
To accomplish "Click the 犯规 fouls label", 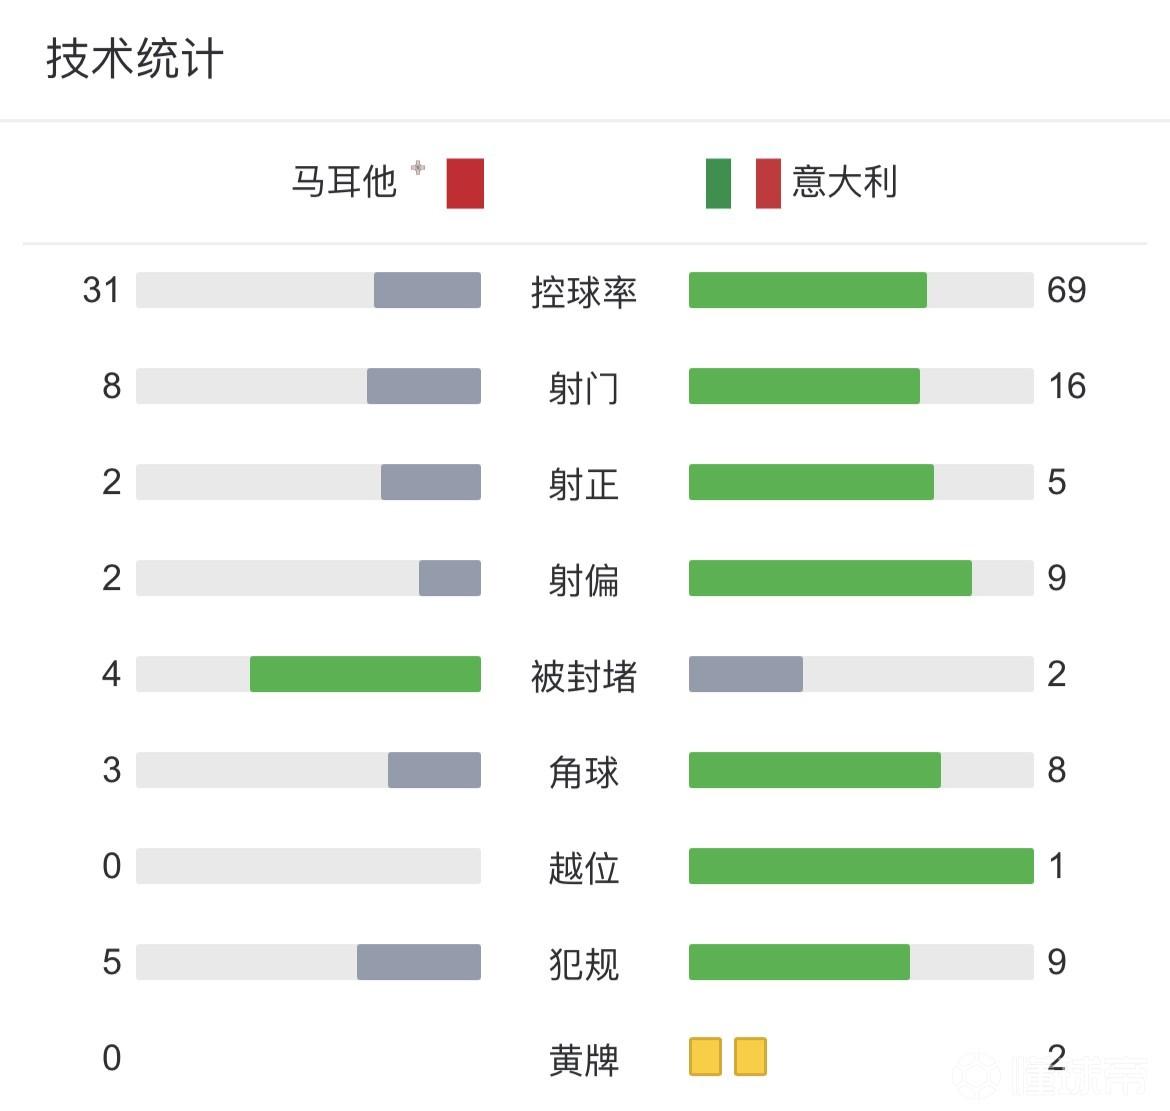I will click(x=583, y=963).
